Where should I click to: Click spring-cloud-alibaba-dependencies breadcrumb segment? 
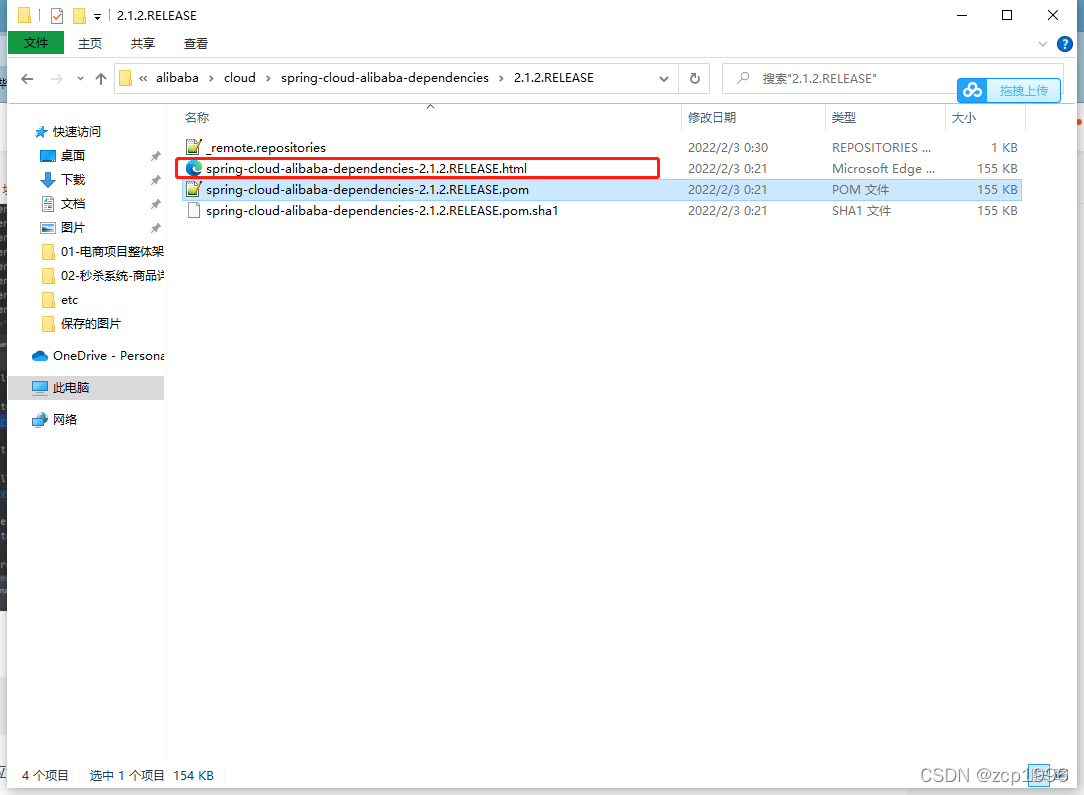tap(384, 78)
